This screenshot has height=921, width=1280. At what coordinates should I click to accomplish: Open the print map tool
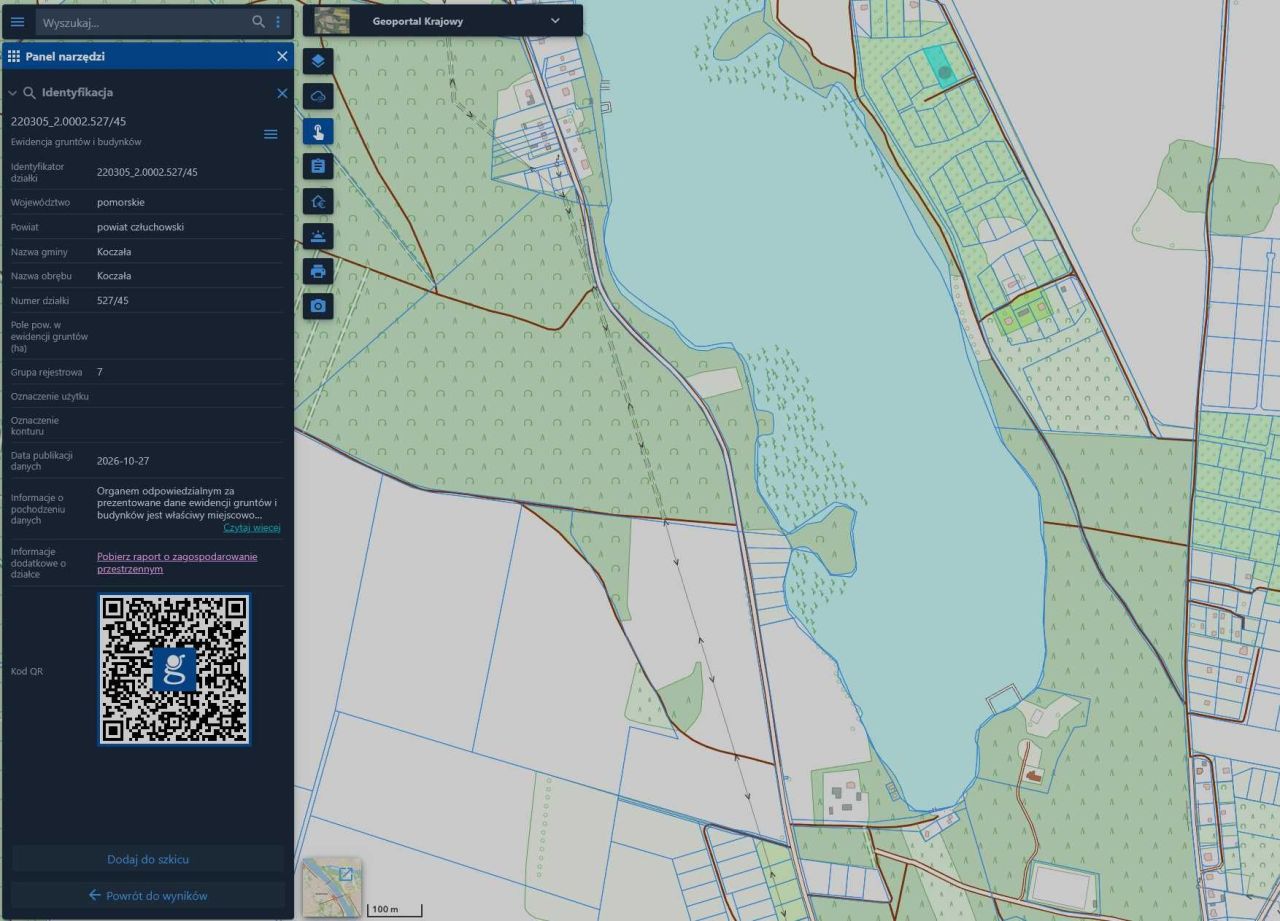pyautogui.click(x=318, y=271)
